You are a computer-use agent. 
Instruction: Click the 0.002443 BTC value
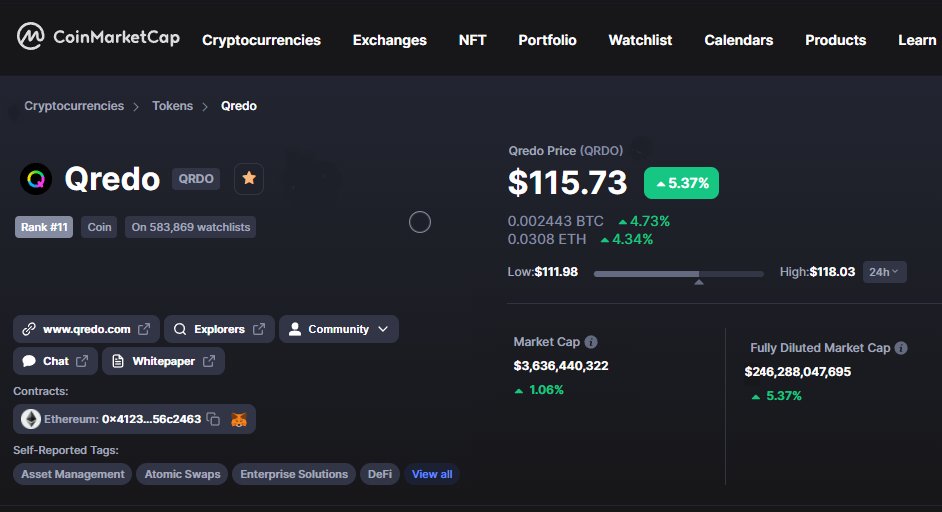(555, 221)
